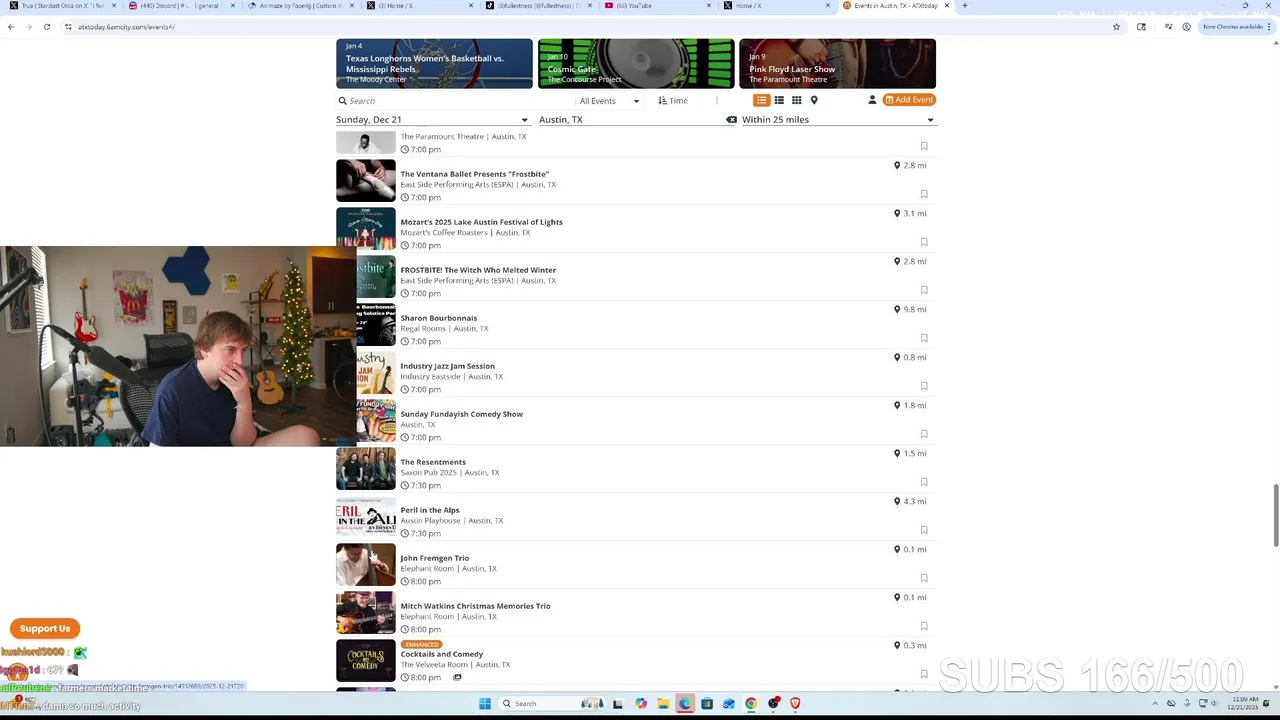The height and width of the screenshot is (720, 1280).
Task: Open the Cosmic Gate featured card
Action: [x=636, y=64]
